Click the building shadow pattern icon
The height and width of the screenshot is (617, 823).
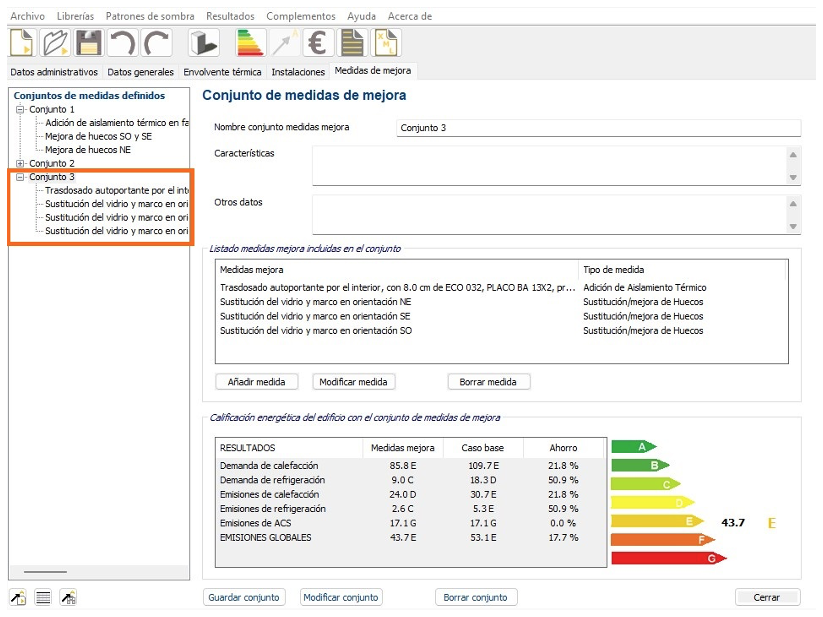point(204,43)
